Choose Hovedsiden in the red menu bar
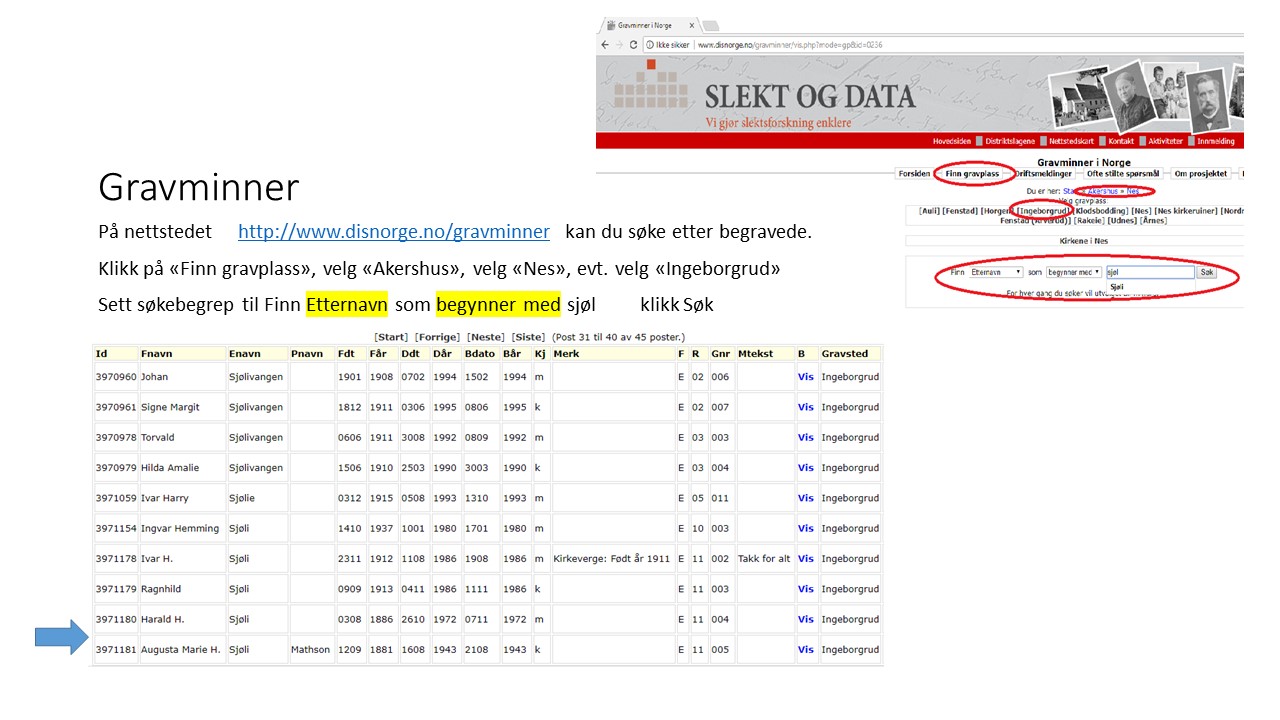Viewport: 1280px width, 720px height. point(951,141)
